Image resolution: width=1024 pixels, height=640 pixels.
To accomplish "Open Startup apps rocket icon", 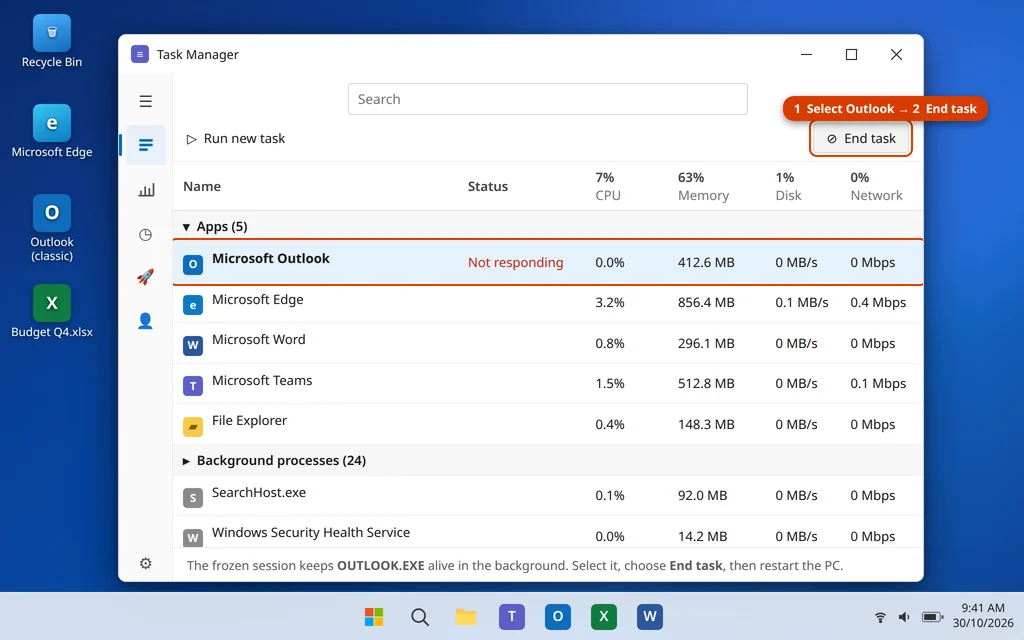I will 146,277.
